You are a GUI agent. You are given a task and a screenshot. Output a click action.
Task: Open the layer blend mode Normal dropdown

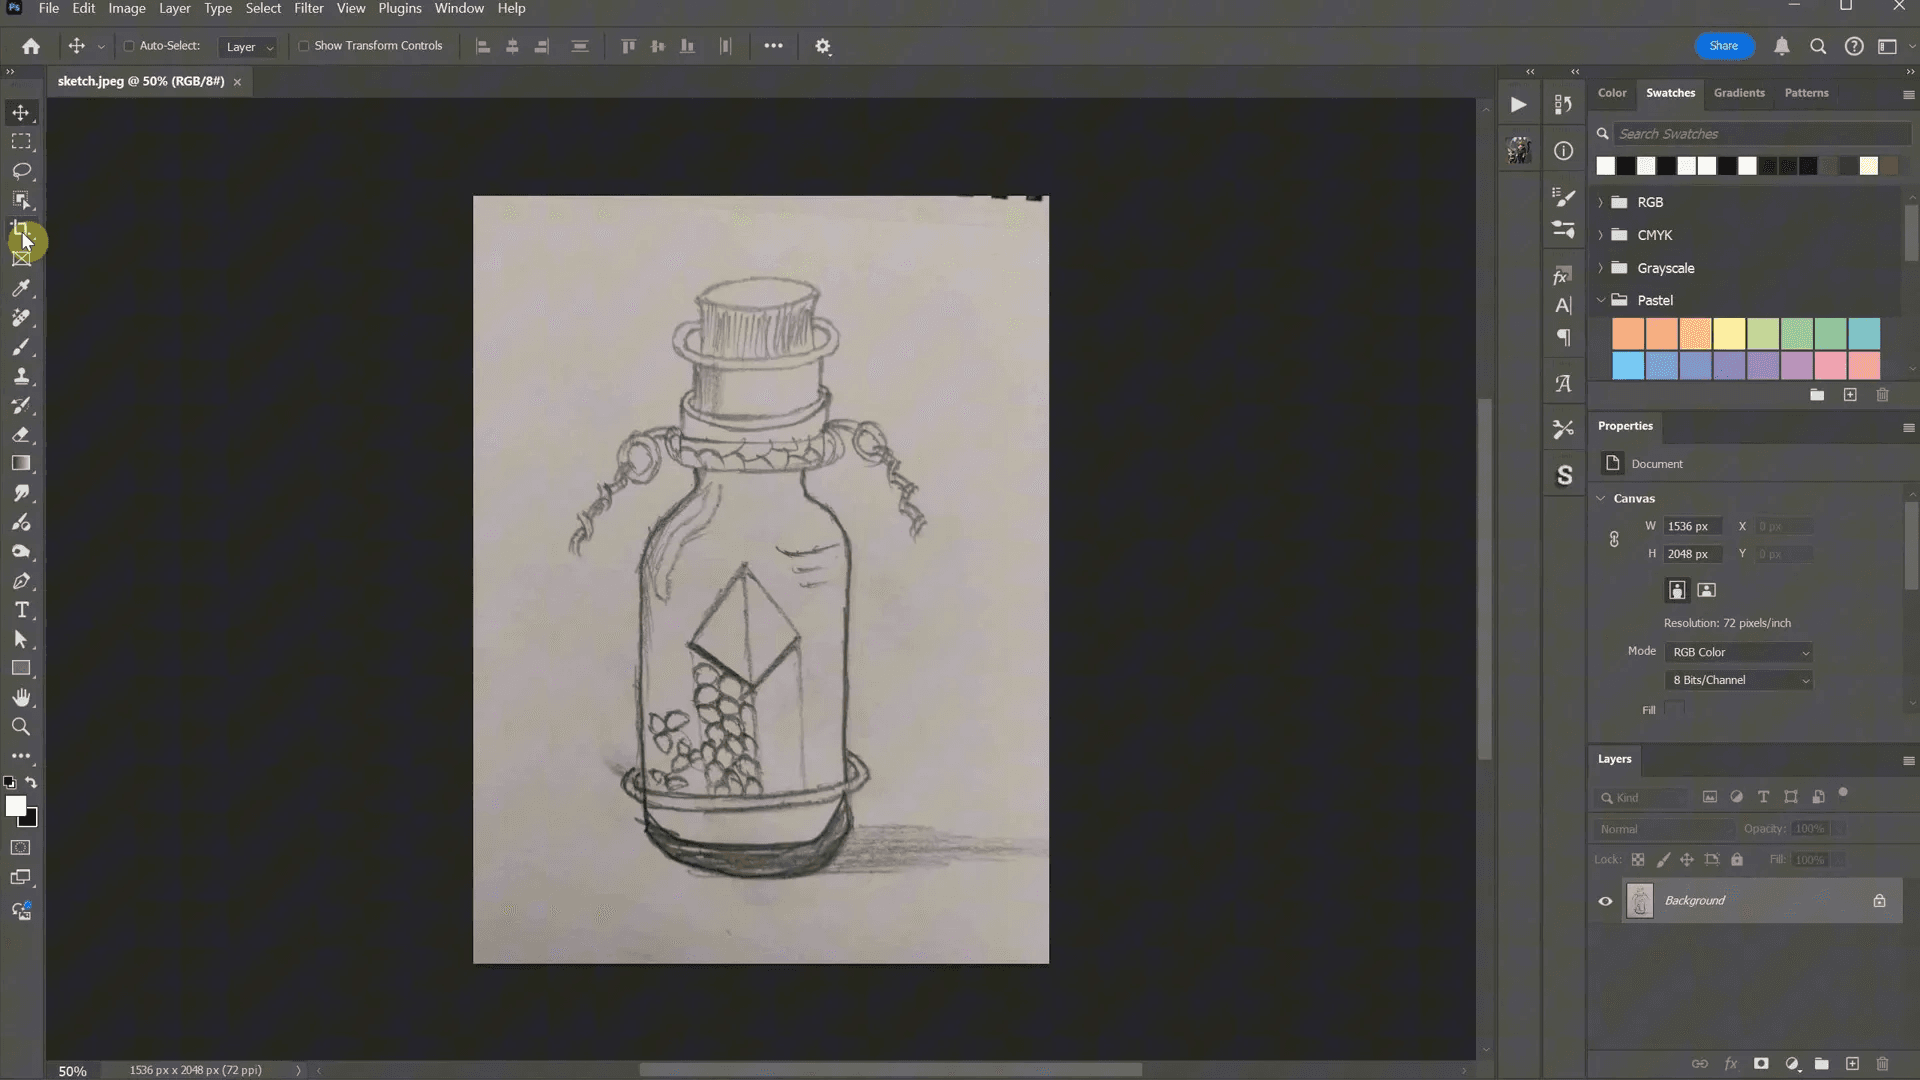pos(1664,829)
